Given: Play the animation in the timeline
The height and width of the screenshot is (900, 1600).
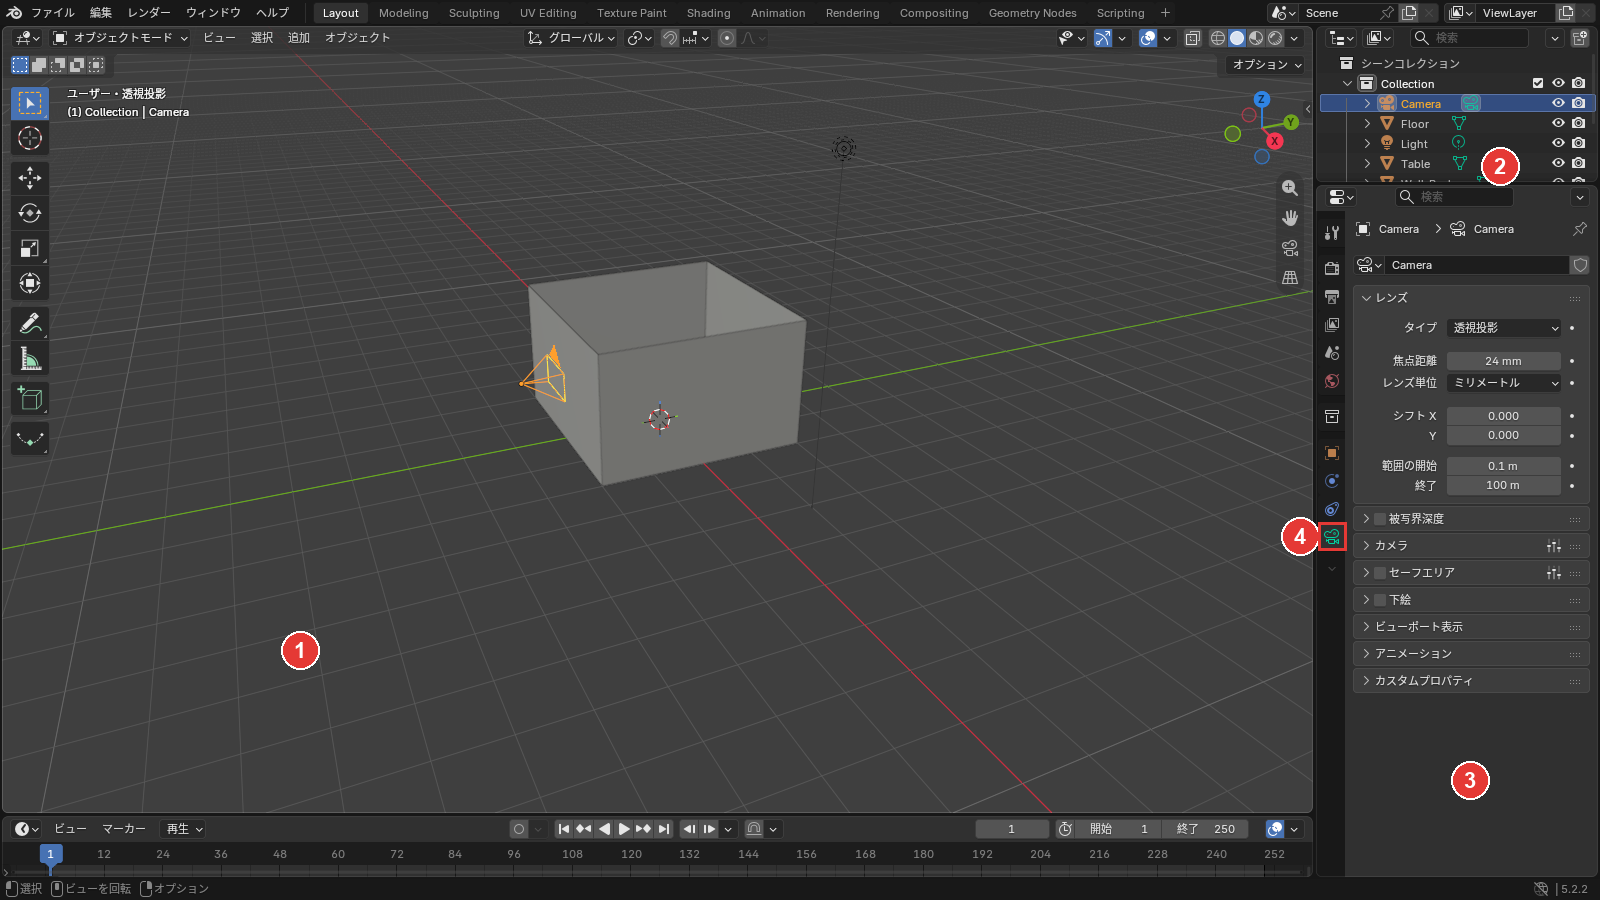Looking at the screenshot, I should point(624,829).
